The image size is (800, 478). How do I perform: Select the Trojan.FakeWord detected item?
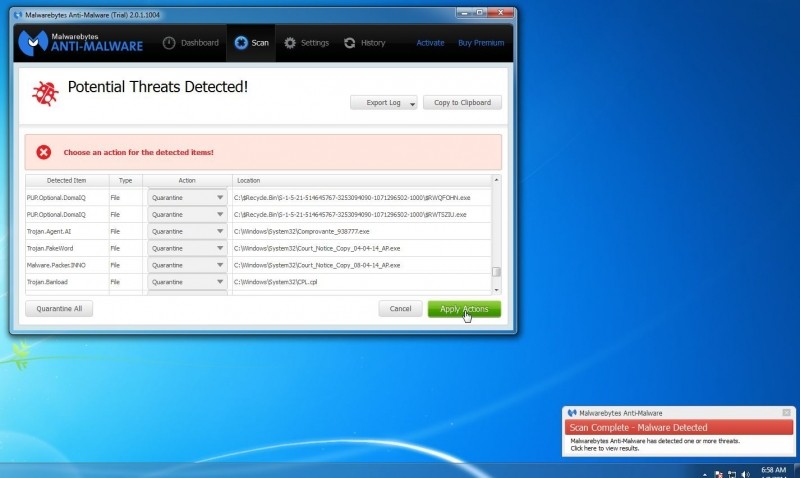[50, 248]
